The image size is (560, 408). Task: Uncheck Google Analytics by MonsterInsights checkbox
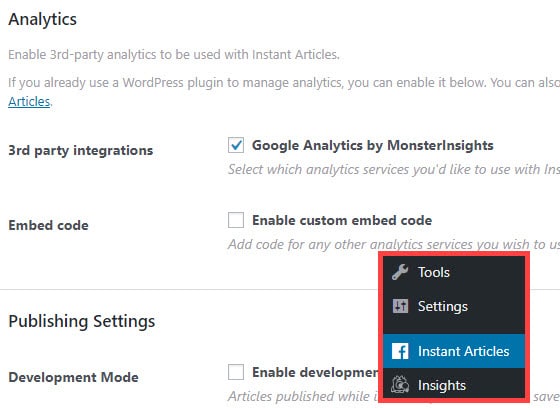pyautogui.click(x=236, y=145)
